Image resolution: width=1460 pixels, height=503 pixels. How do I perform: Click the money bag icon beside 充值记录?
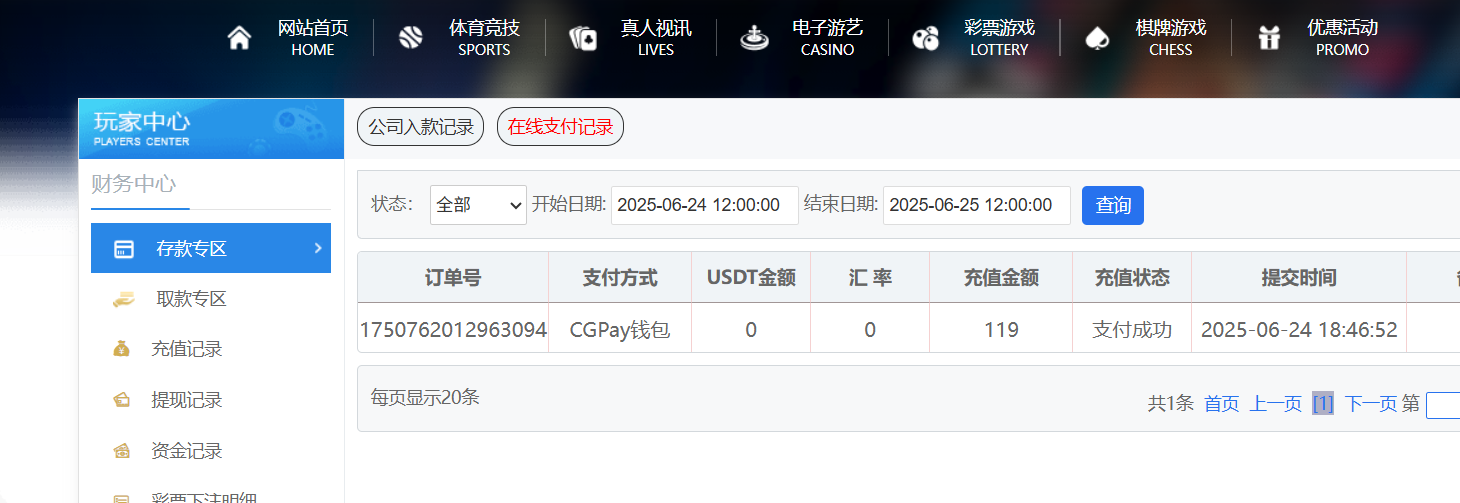pyautogui.click(x=121, y=349)
